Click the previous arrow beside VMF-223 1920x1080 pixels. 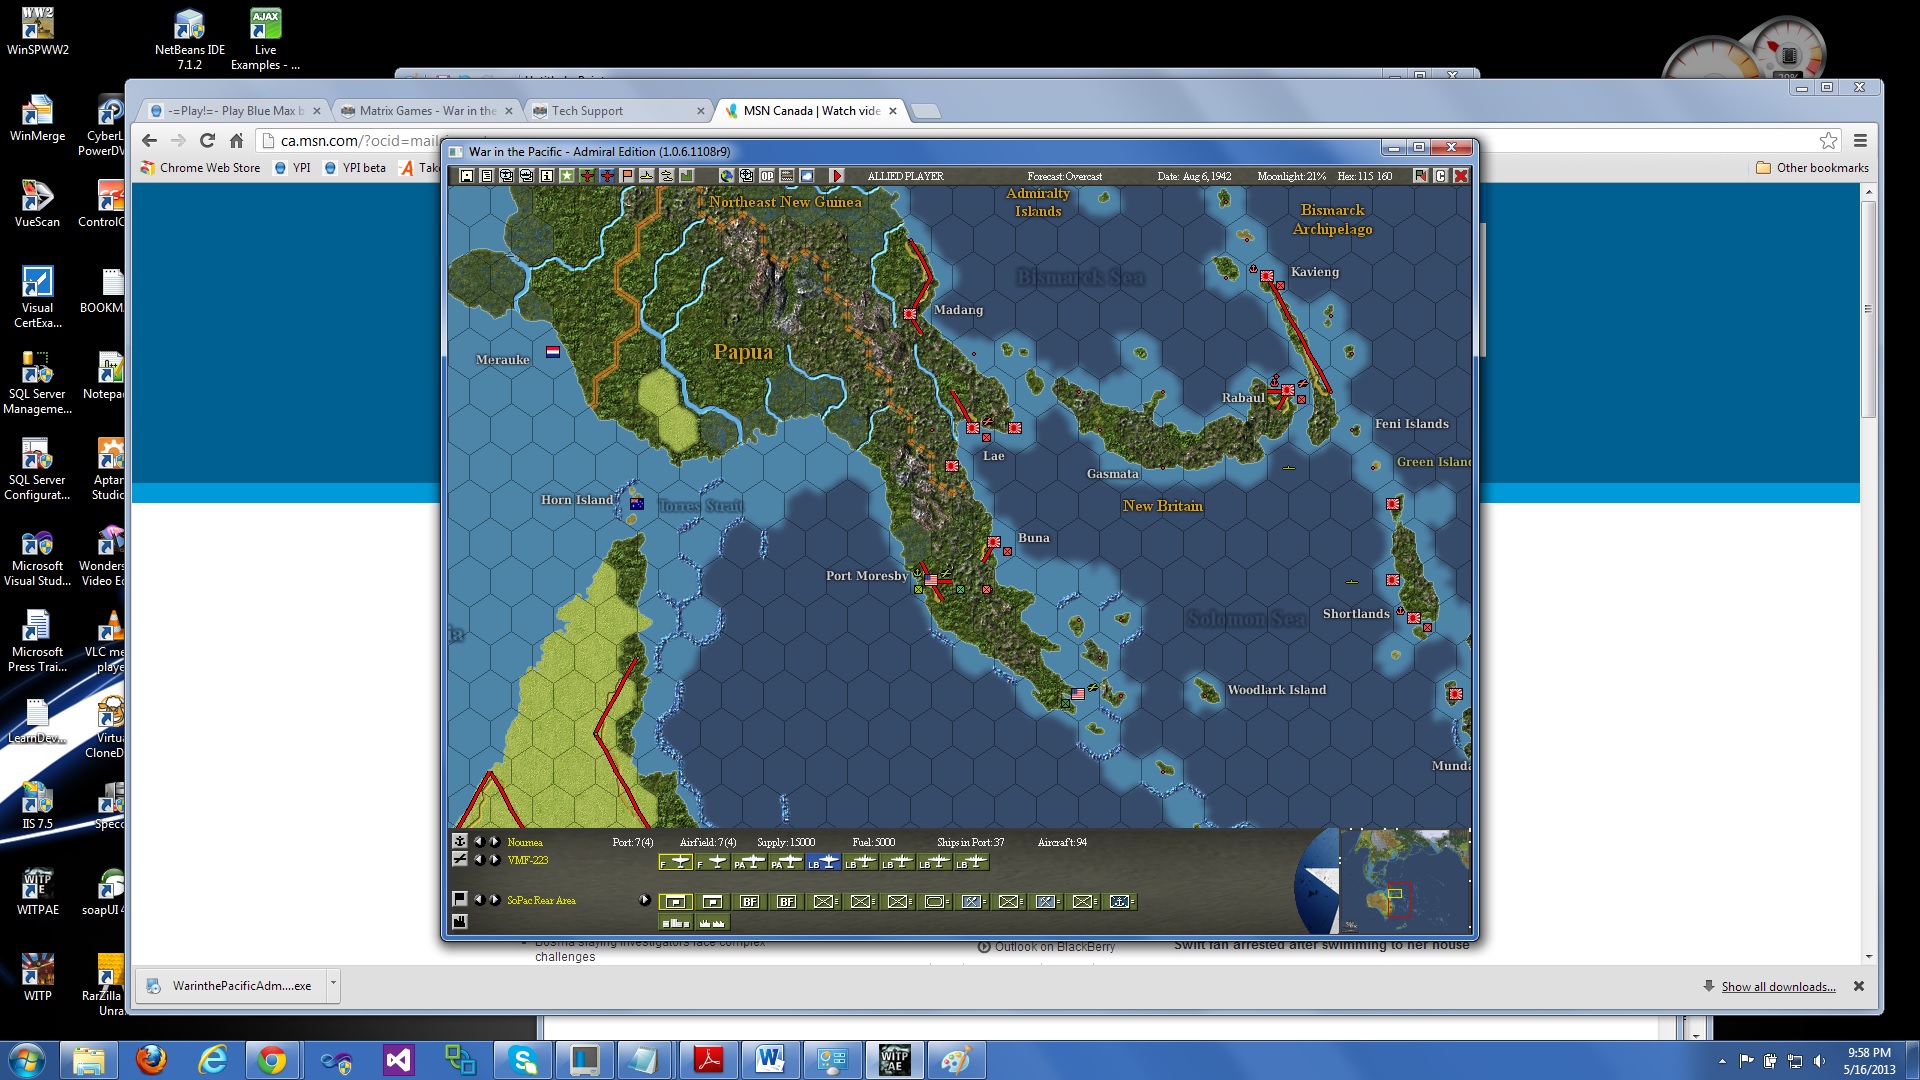479,860
